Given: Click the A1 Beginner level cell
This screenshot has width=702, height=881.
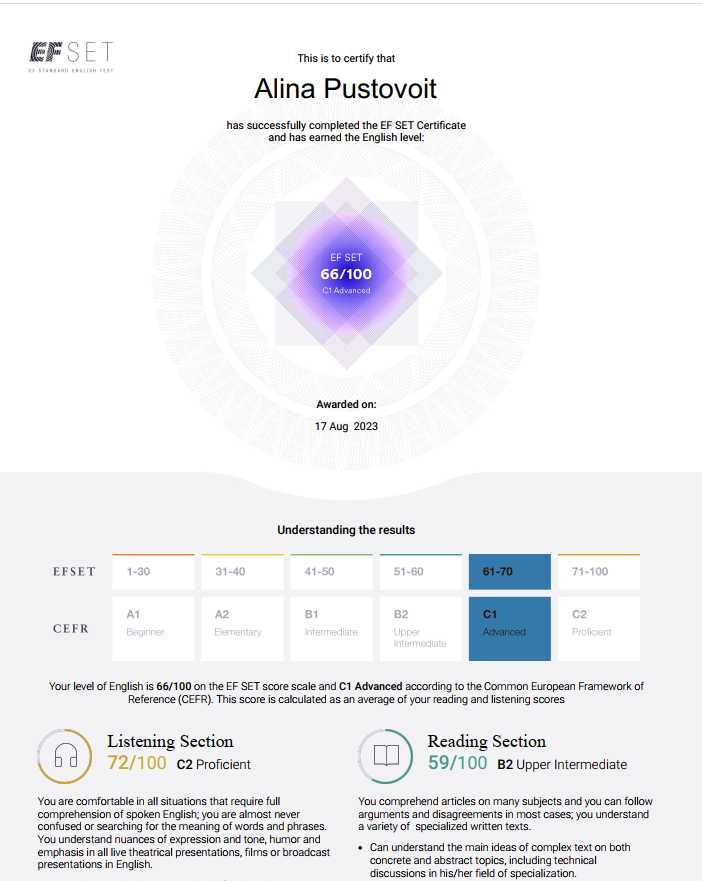Looking at the screenshot, I should click(153, 629).
